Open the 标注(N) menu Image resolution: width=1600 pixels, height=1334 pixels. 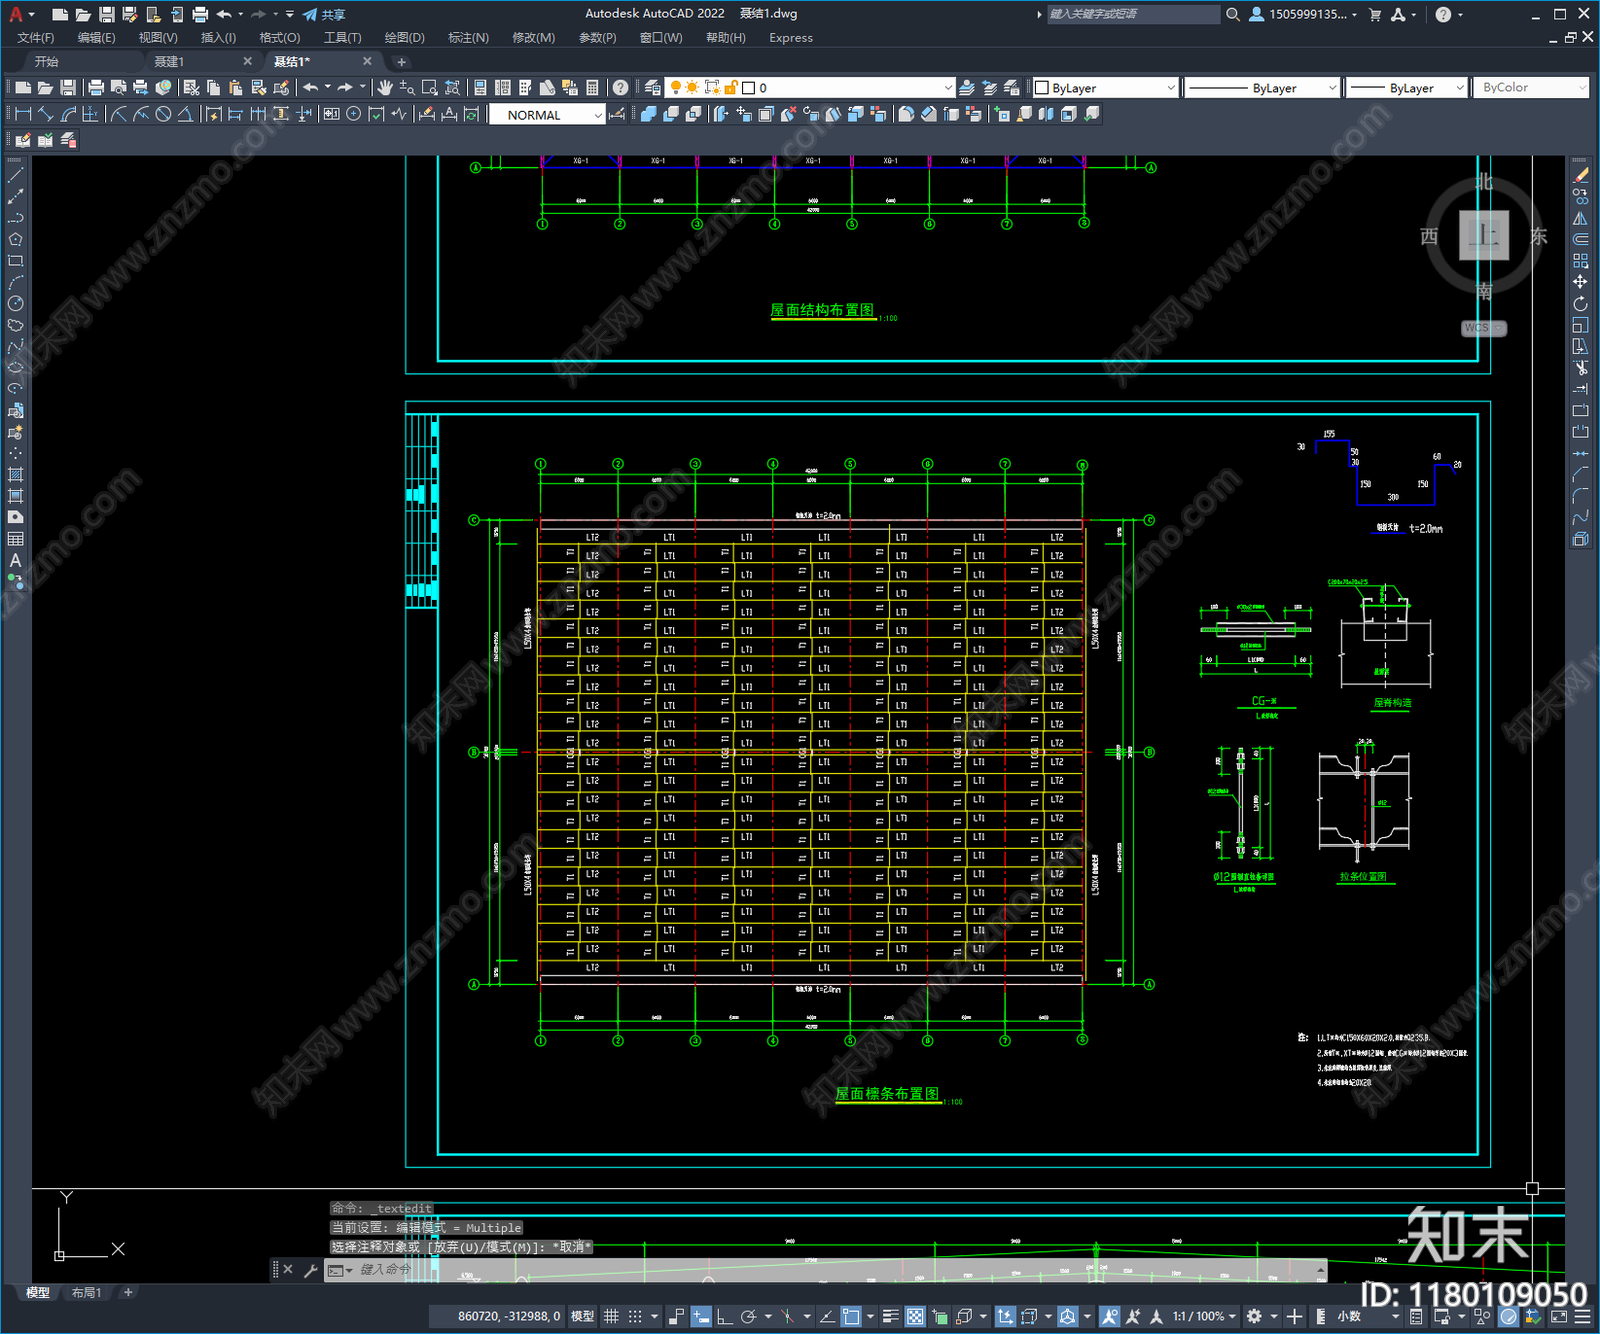point(468,38)
